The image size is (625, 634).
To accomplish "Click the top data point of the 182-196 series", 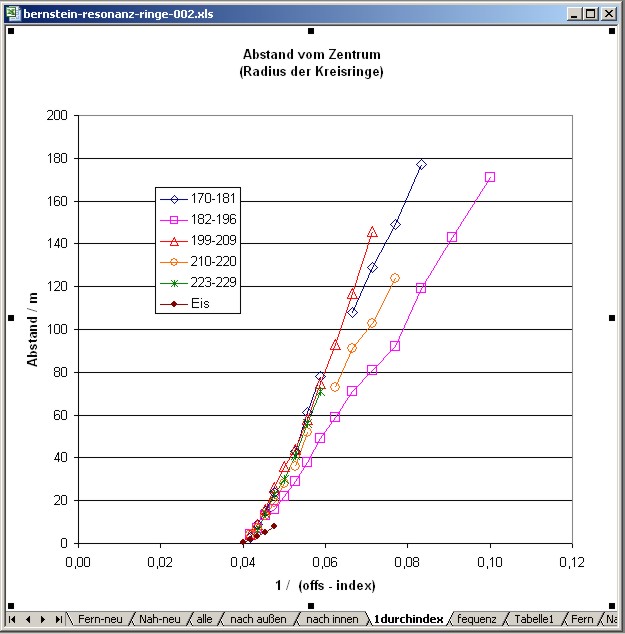I will (490, 177).
